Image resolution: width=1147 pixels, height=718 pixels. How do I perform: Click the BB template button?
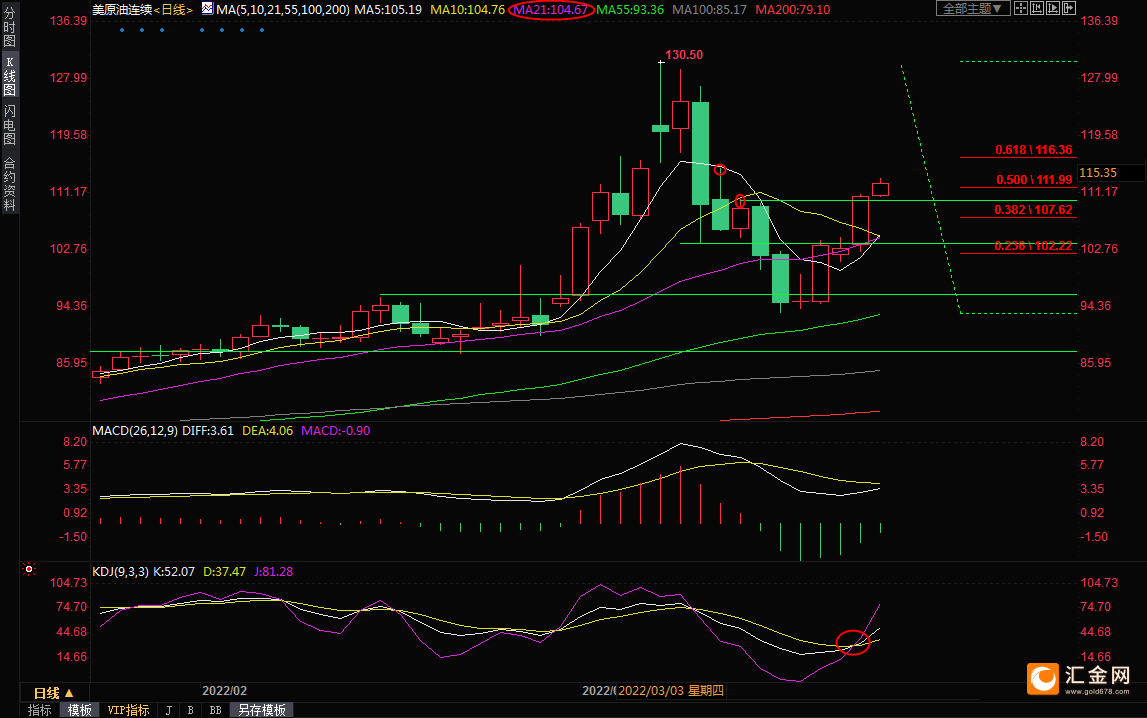click(215, 710)
